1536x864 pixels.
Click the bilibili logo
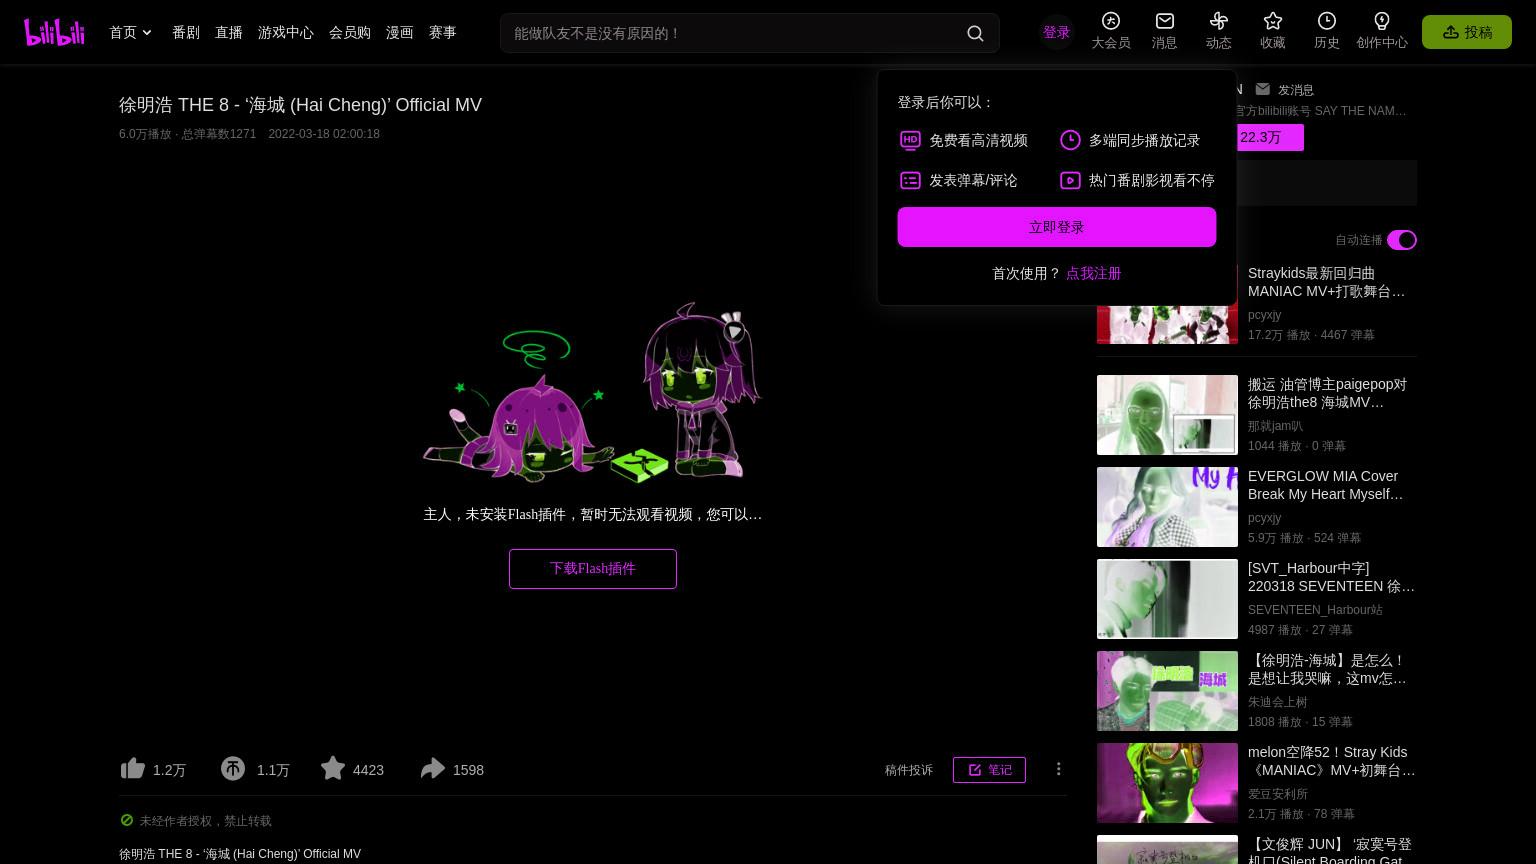tap(54, 32)
